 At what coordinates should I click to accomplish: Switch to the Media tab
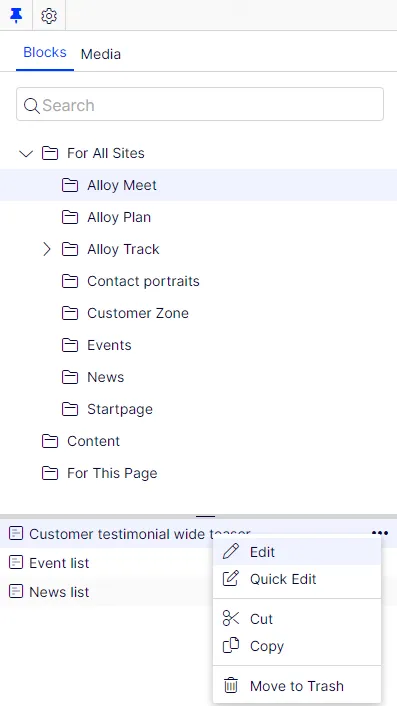click(100, 54)
